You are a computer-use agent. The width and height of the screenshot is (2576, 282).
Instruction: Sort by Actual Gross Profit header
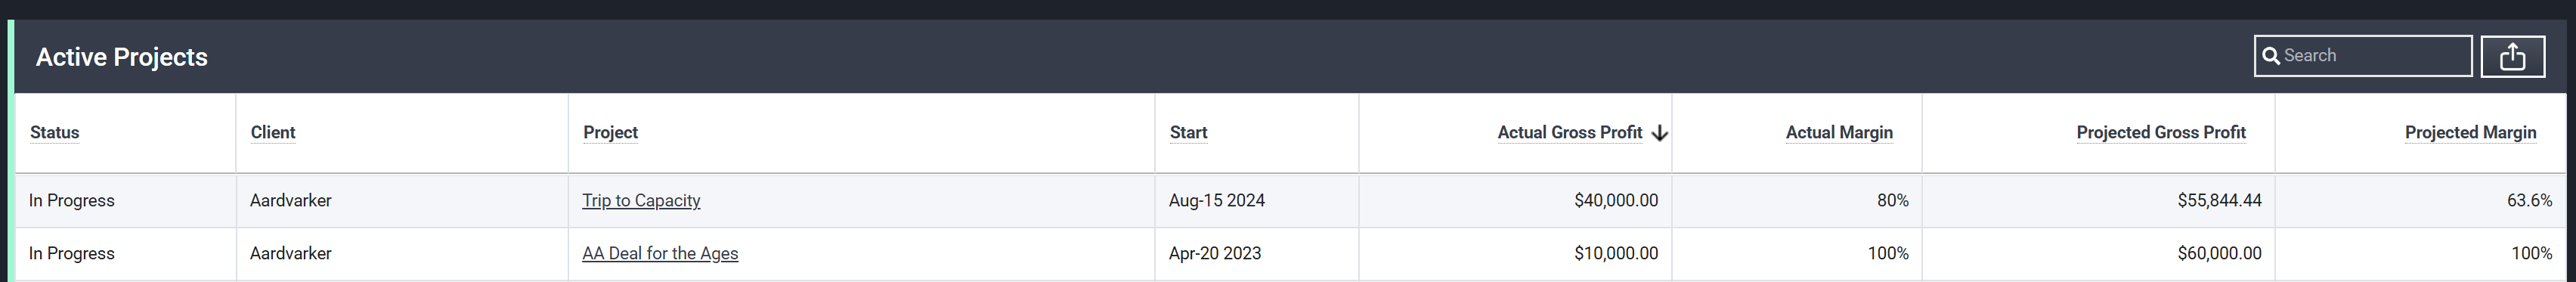pyautogui.click(x=1569, y=132)
